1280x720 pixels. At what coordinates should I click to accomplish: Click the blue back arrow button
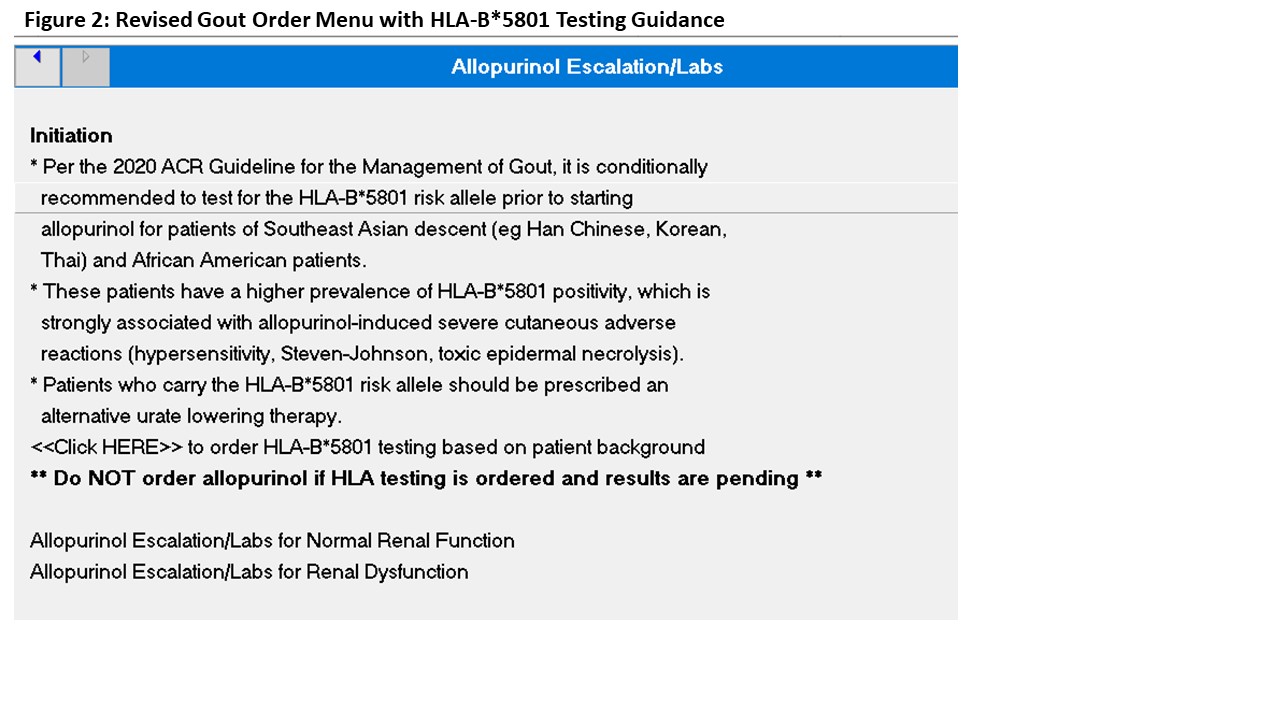(37, 66)
